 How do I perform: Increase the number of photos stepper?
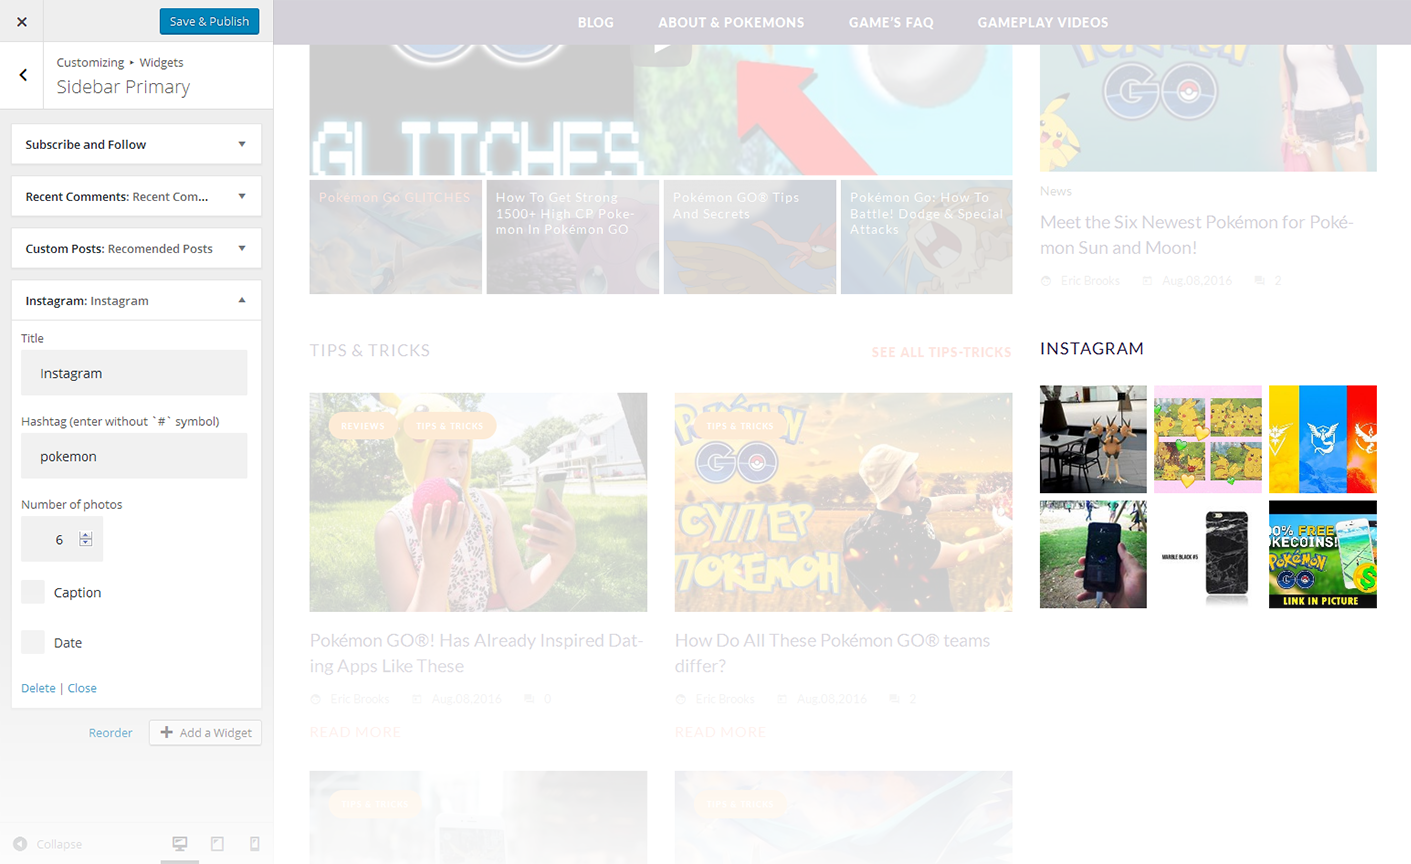tap(86, 534)
